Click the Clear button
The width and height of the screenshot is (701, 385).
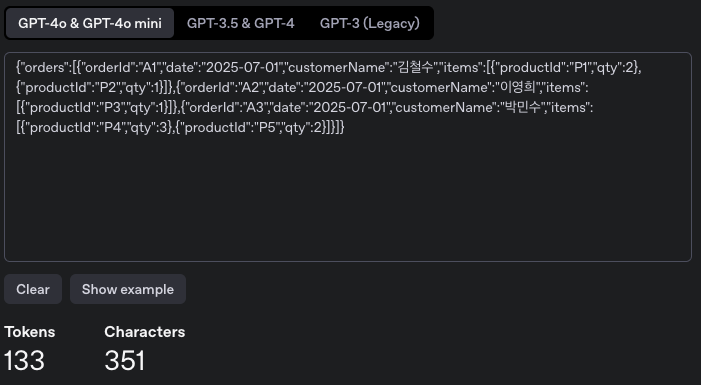[x=33, y=289]
